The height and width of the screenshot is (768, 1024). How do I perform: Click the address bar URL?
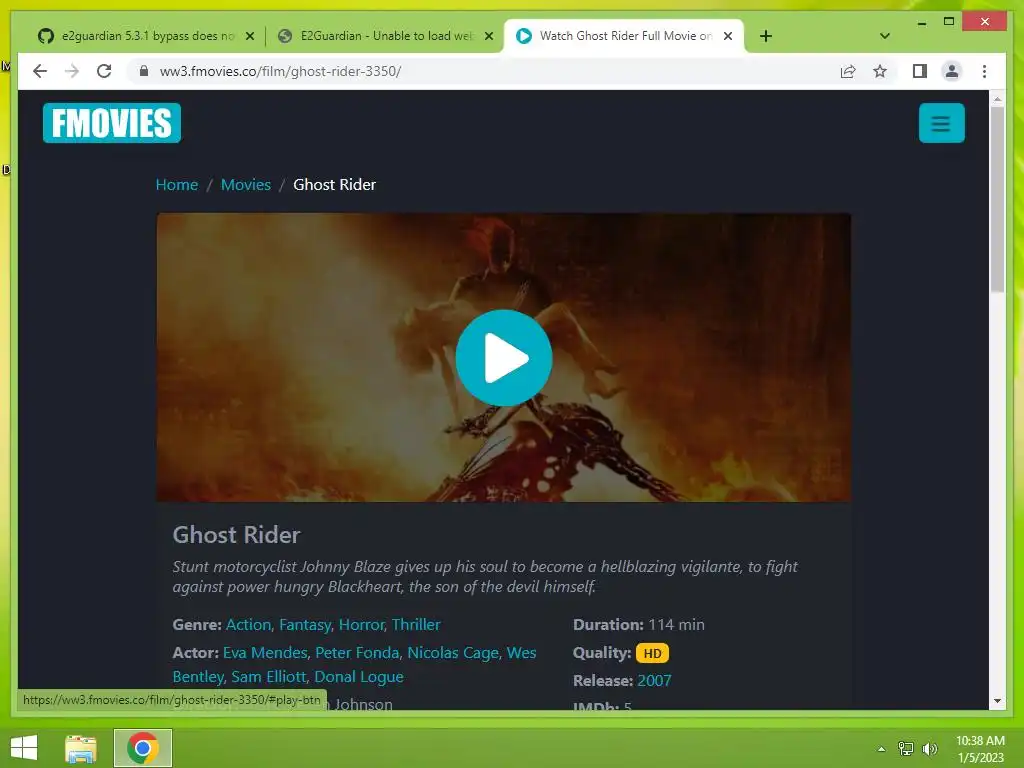(x=280, y=71)
